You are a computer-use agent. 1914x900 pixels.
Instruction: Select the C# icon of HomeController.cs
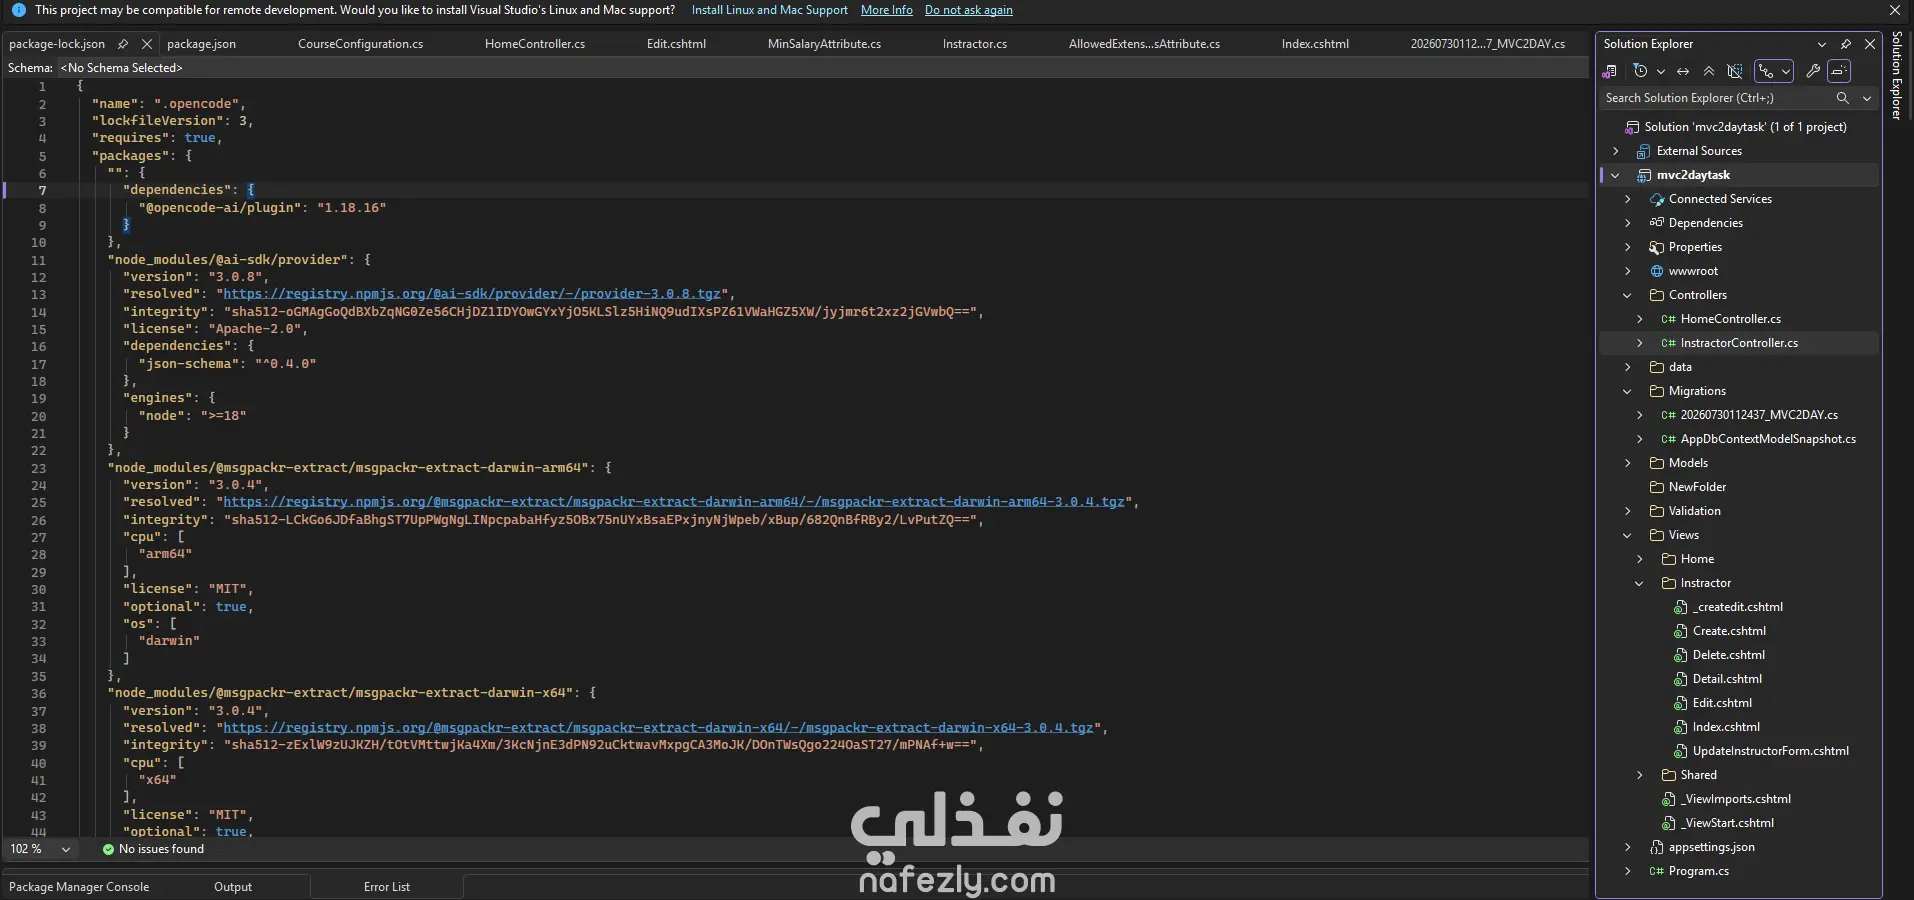tap(1669, 319)
